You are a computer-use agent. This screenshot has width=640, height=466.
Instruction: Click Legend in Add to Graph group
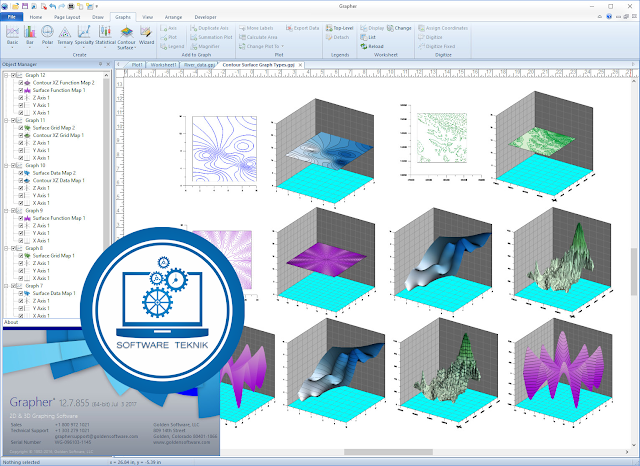[x=172, y=47]
